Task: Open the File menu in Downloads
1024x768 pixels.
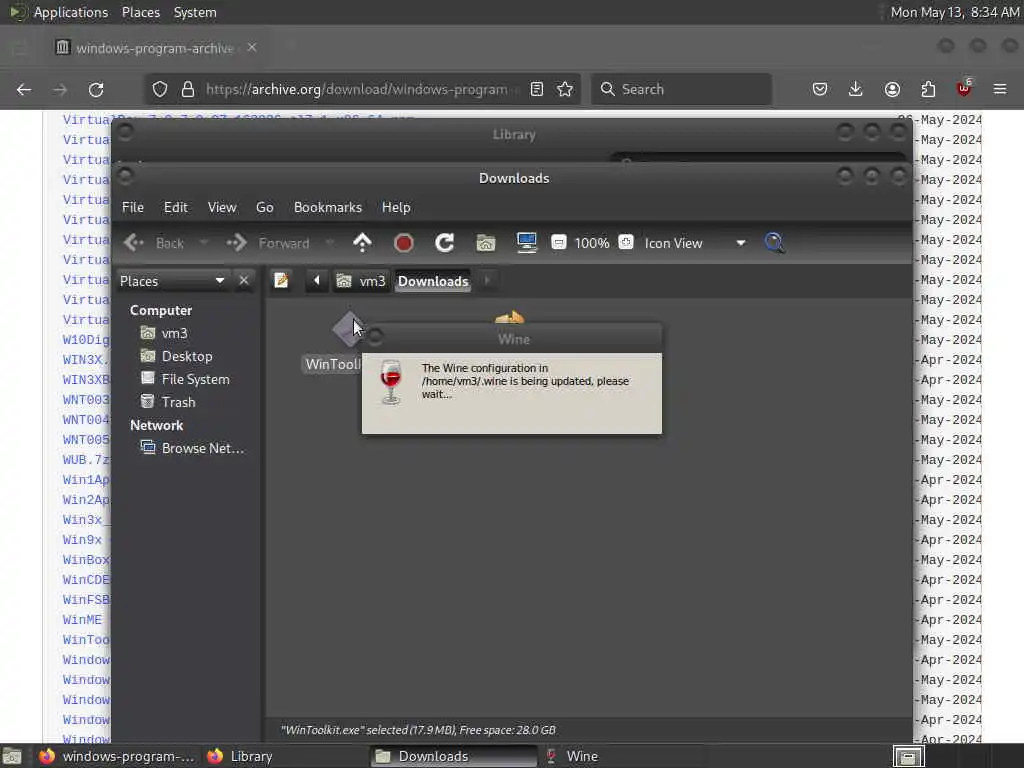Action: (133, 207)
